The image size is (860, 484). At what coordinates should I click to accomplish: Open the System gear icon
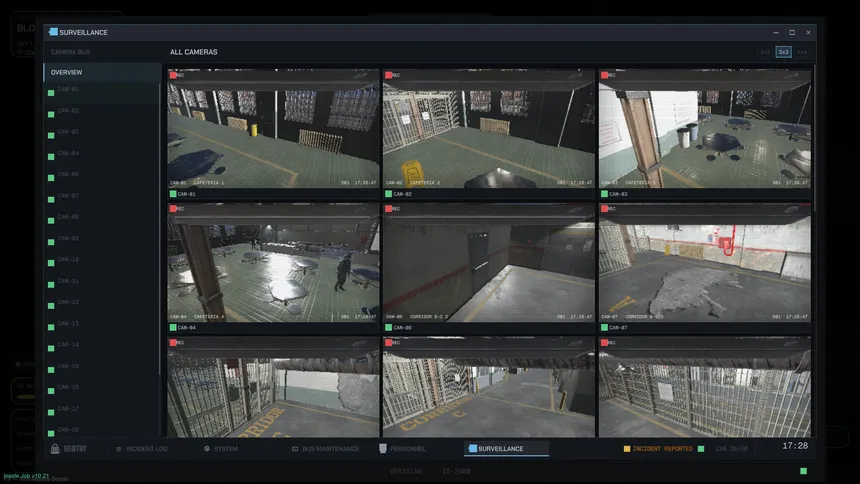[x=207, y=448]
